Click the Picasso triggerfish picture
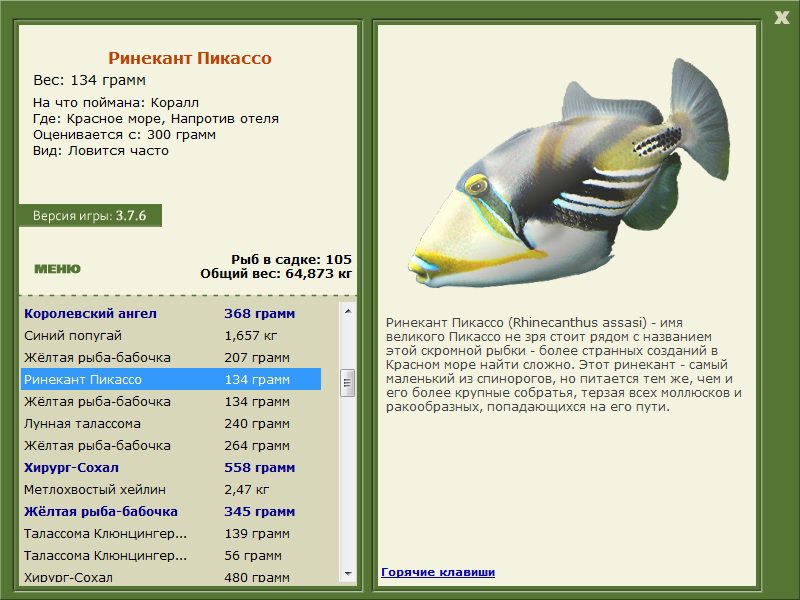The image size is (800, 600). pyautogui.click(x=569, y=173)
